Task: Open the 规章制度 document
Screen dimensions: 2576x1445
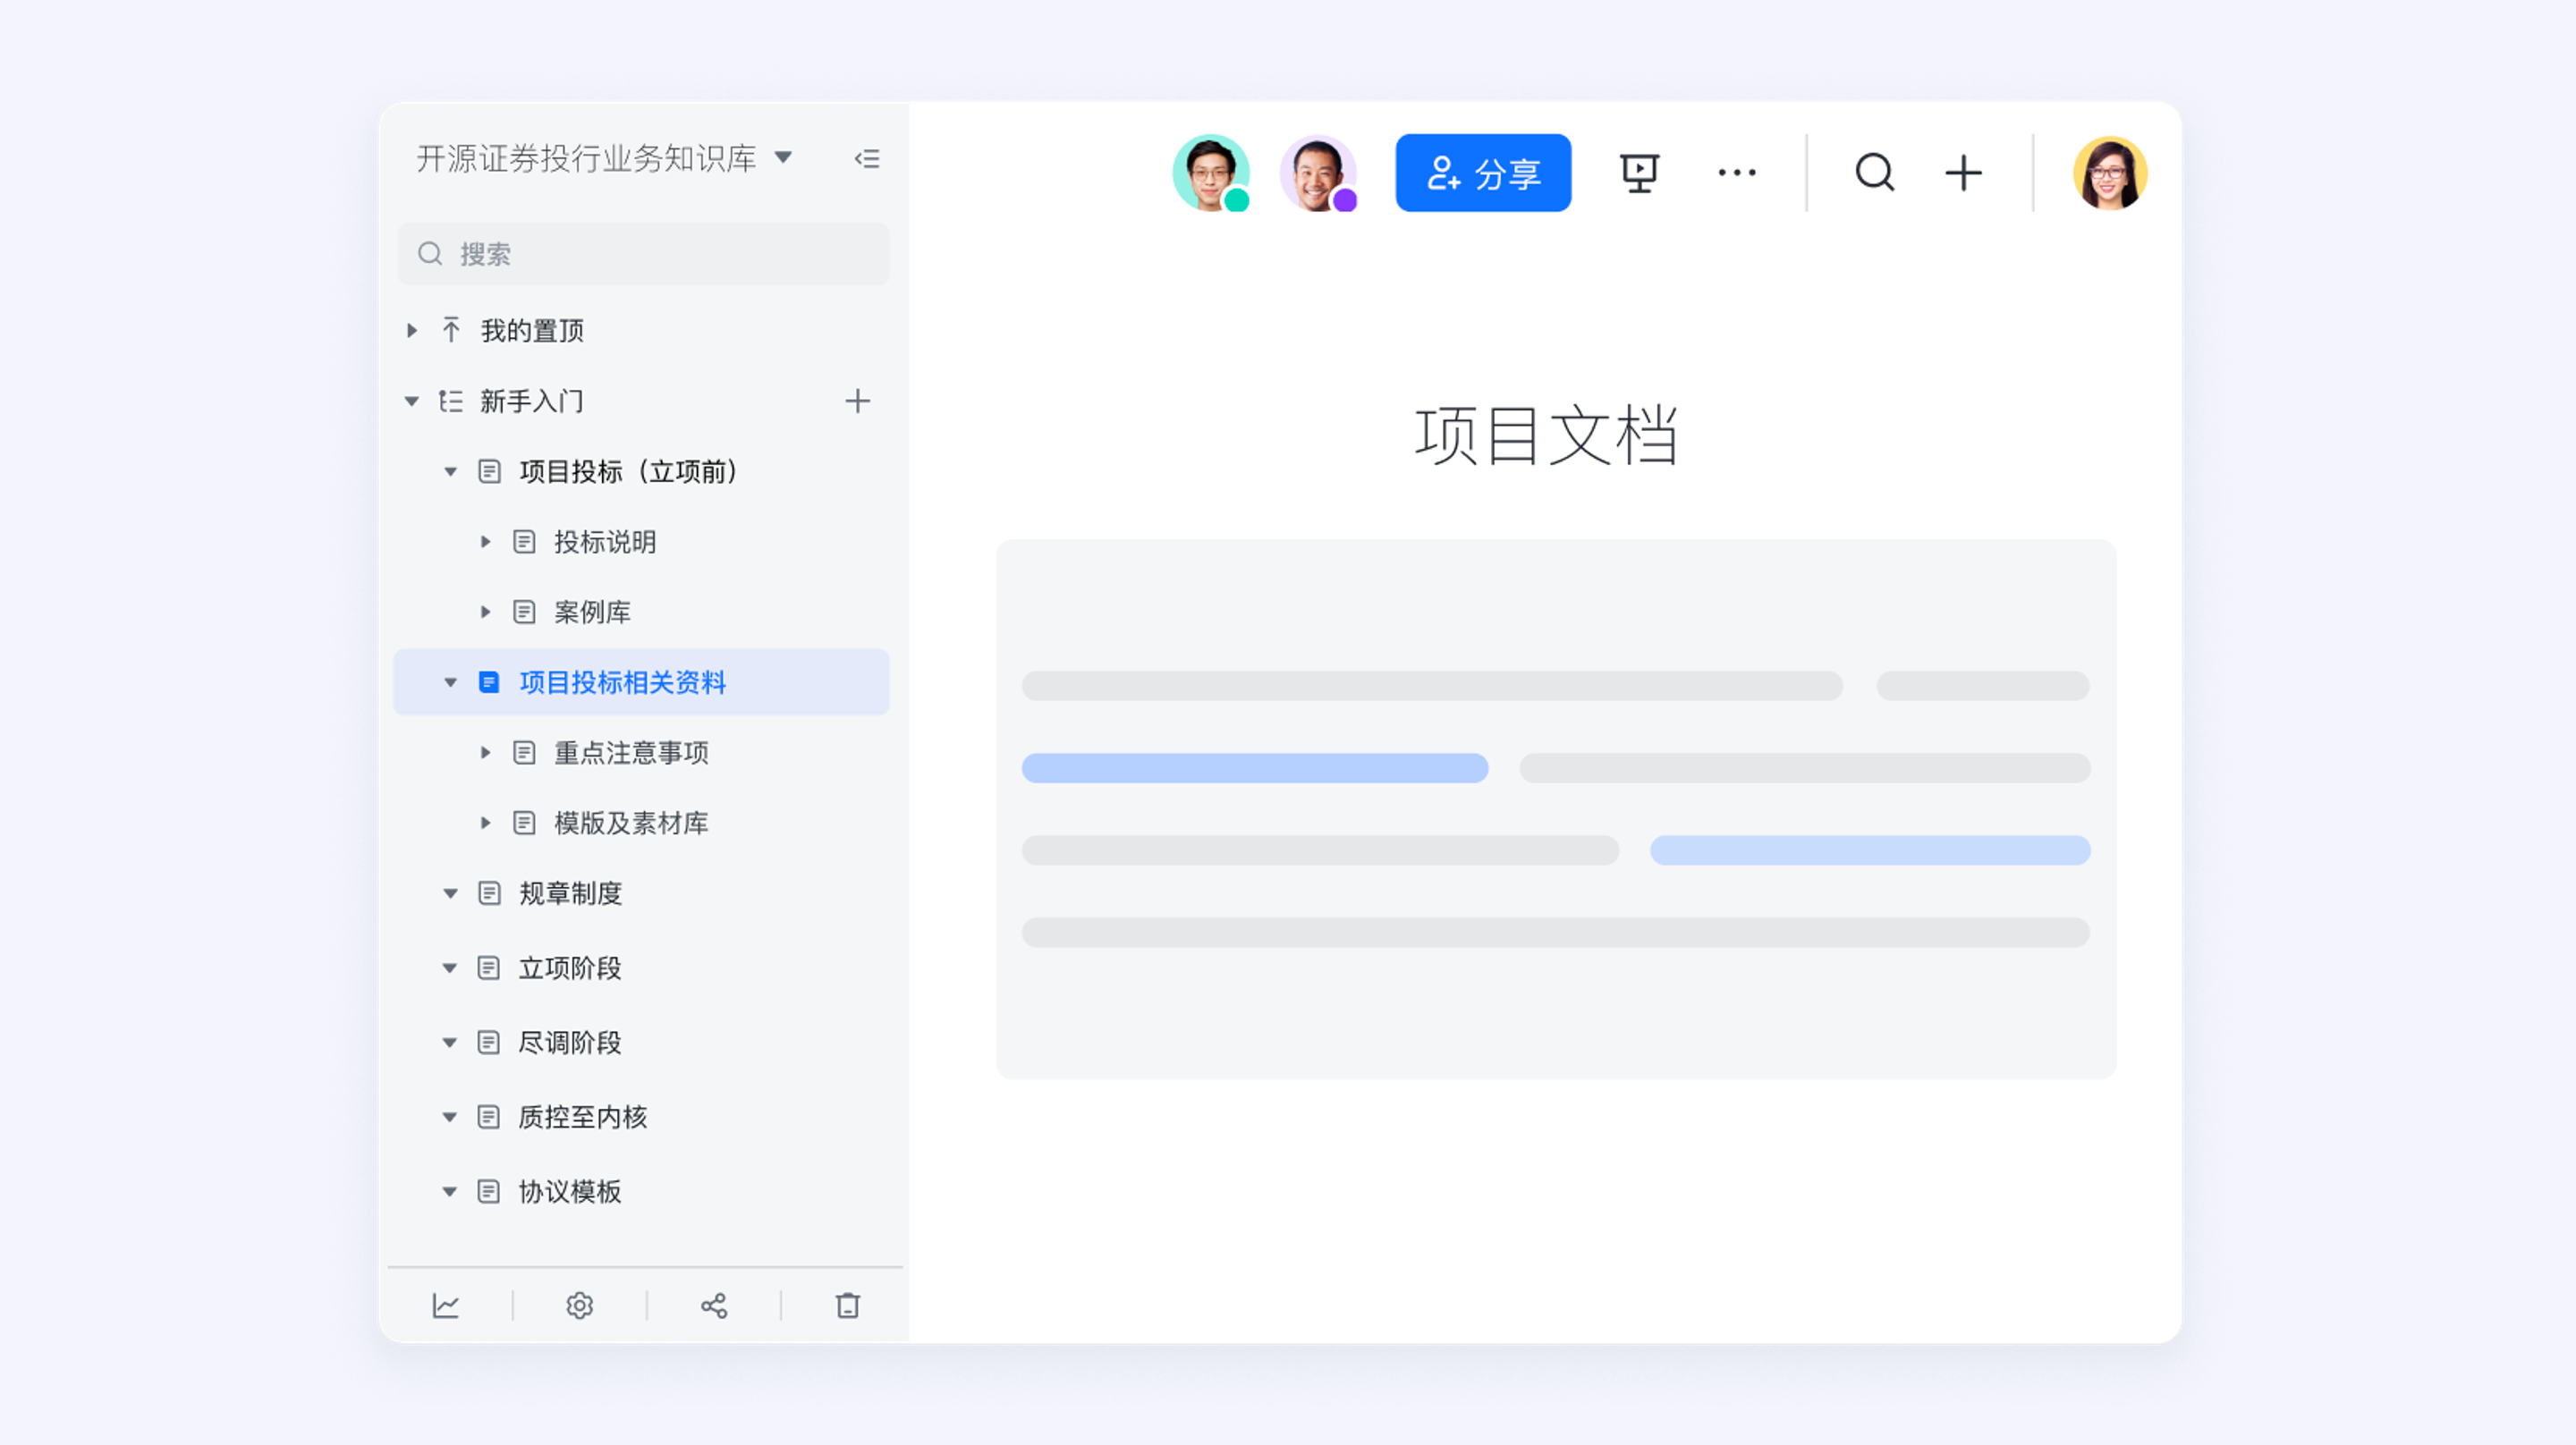Action: point(570,893)
